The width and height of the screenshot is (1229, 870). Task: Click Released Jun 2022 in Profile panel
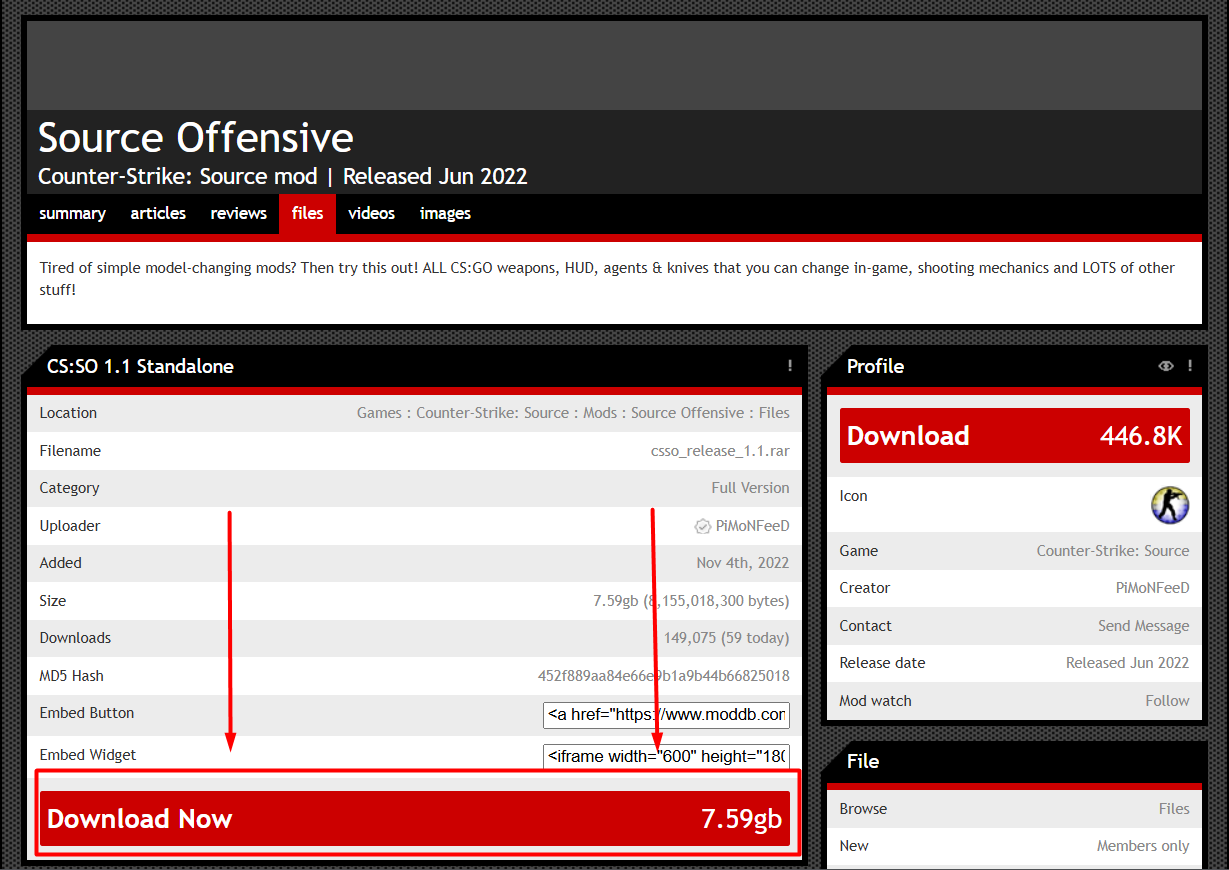pos(1128,663)
